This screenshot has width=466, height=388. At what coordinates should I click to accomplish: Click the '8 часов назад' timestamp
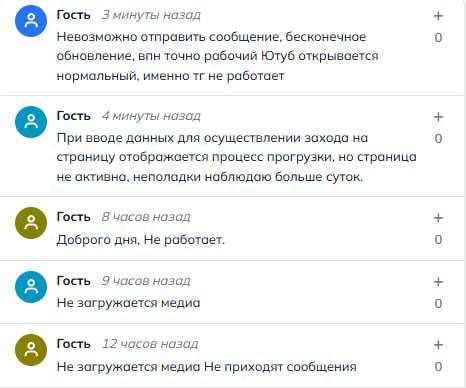tap(146, 217)
